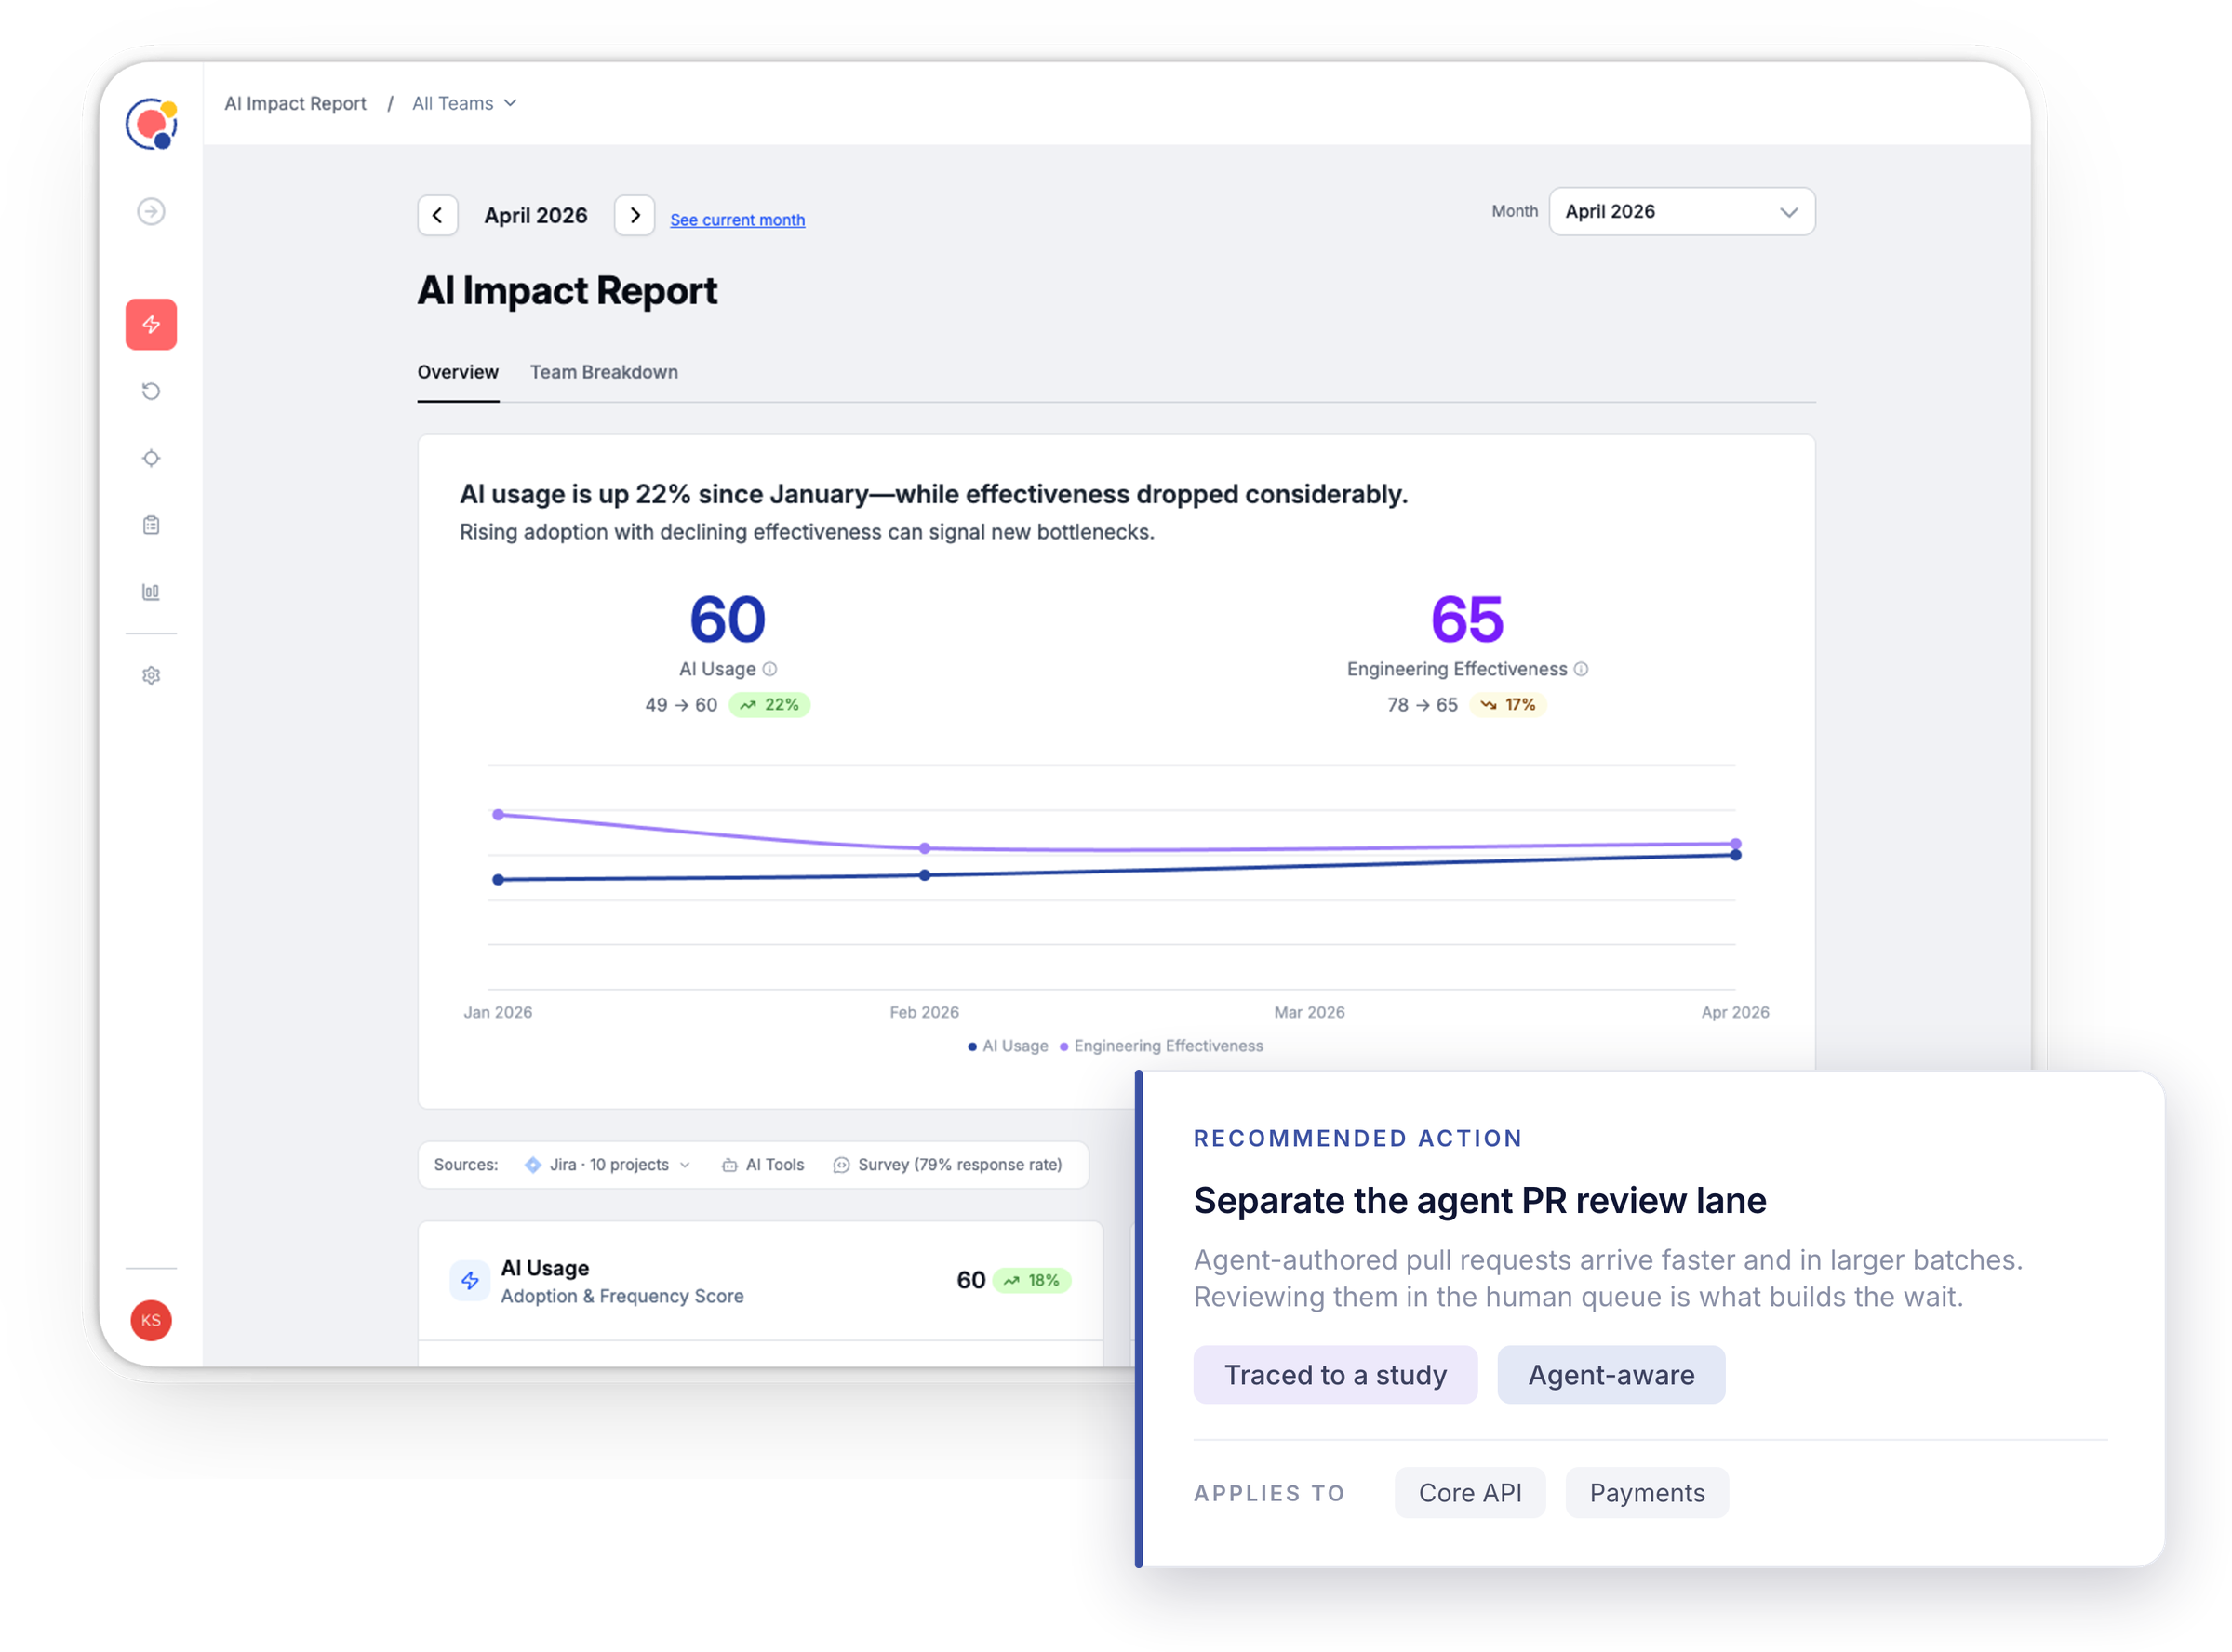This screenshot has width=2232, height=1652.
Task: Click the Payments chip
Action: (1647, 1493)
